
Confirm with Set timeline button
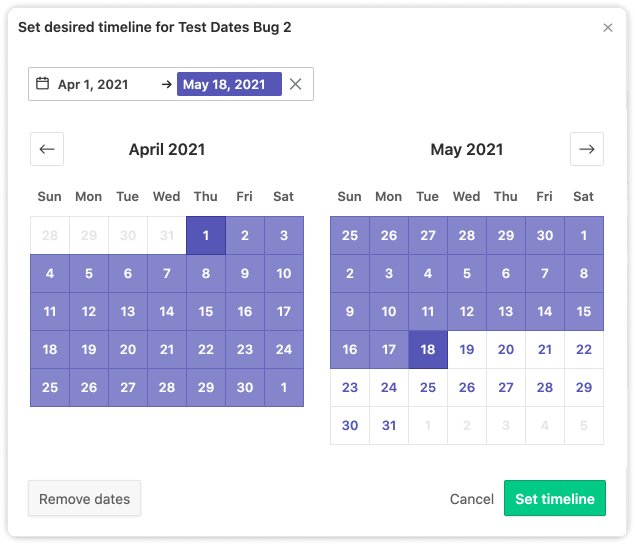(555, 498)
